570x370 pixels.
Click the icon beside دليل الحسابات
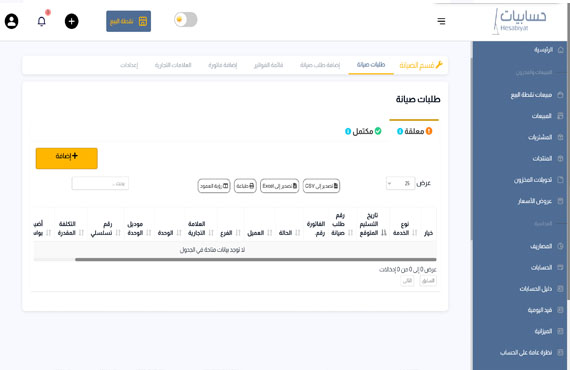[560, 289]
